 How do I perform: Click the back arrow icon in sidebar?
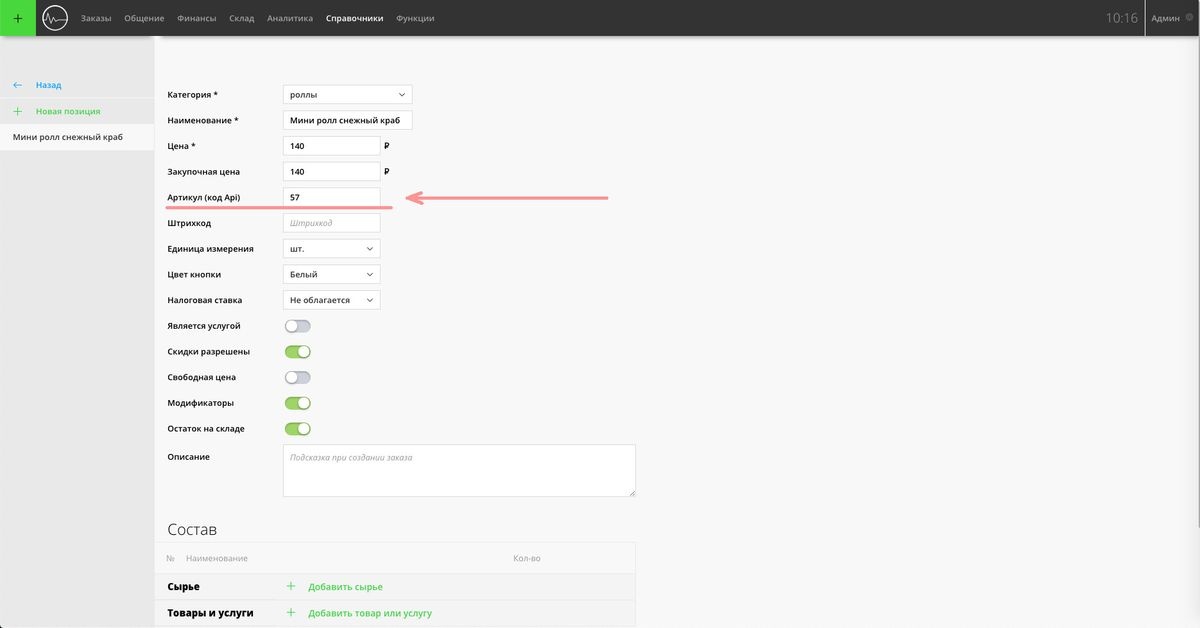point(17,86)
